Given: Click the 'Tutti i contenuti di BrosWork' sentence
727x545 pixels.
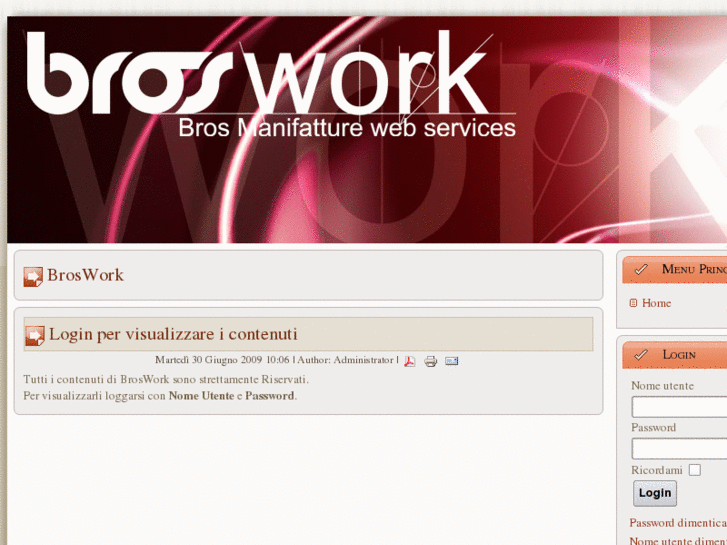Looking at the screenshot, I should pyautogui.click(x=166, y=379).
